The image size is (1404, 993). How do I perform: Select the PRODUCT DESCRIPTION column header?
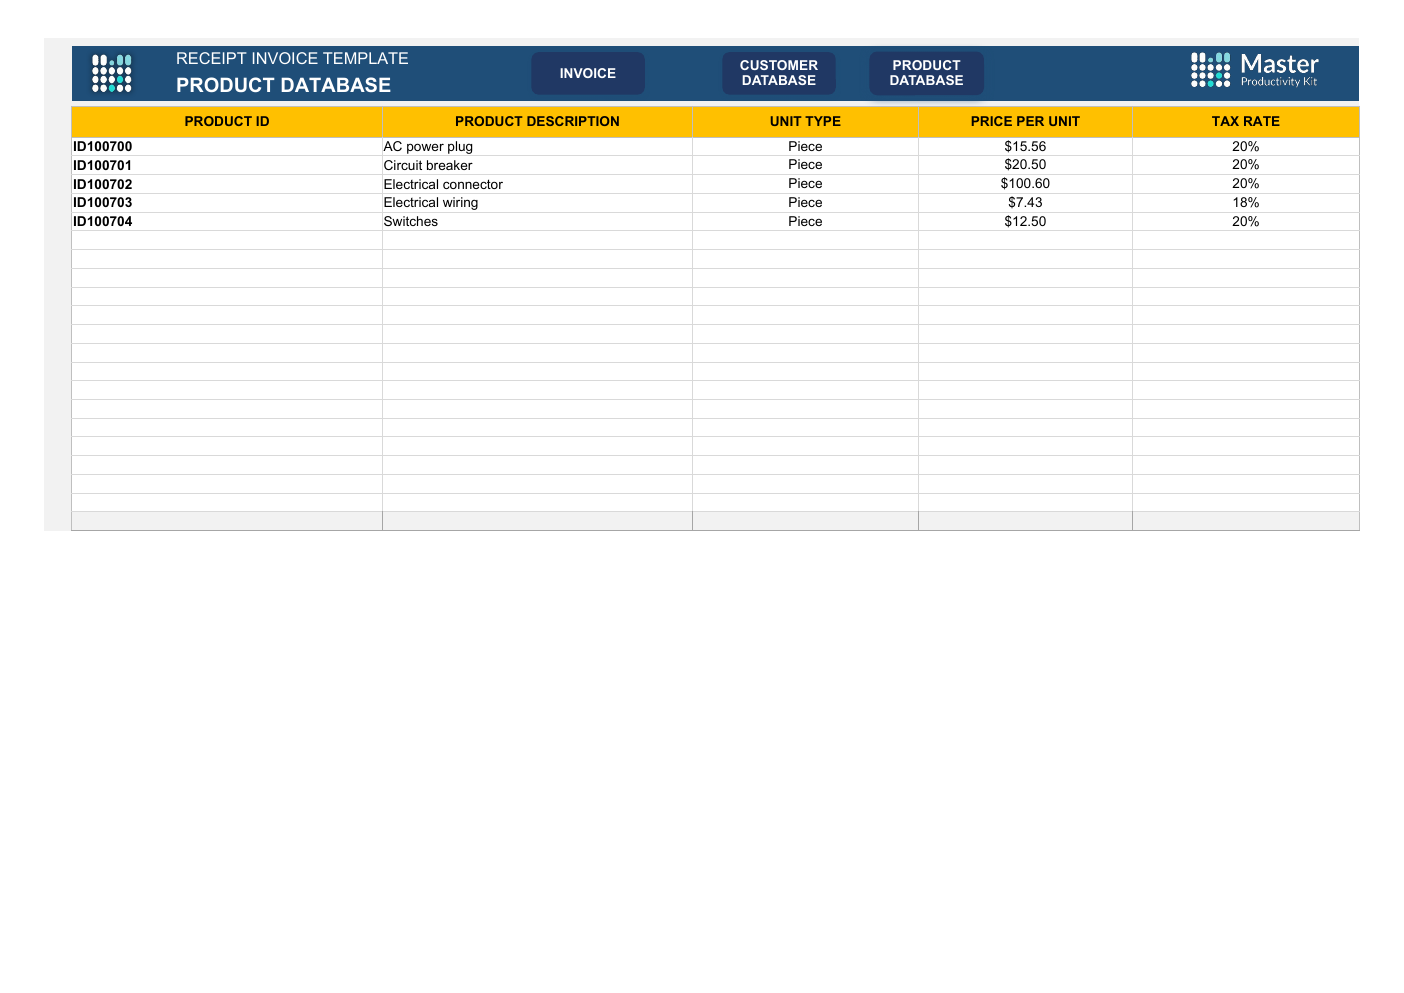[537, 121]
